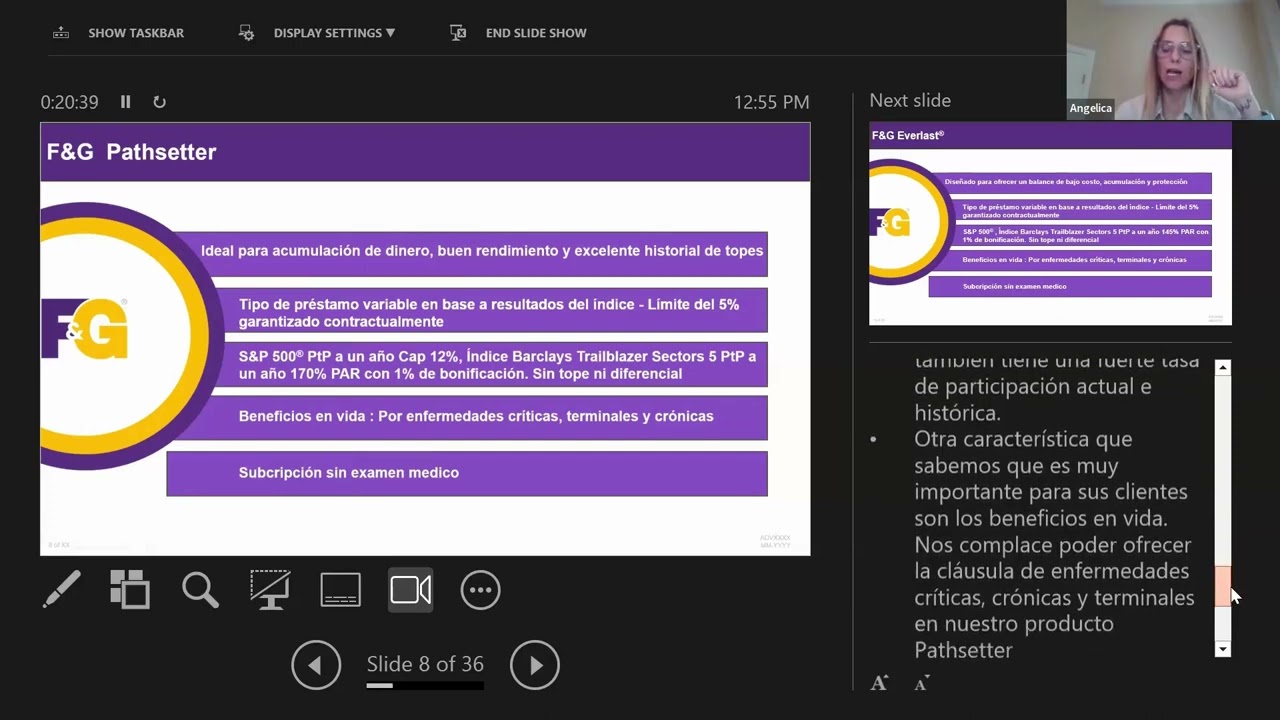Screen dimensions: 1280x720
Task: Toggle the camera button
Action: [x=410, y=590]
